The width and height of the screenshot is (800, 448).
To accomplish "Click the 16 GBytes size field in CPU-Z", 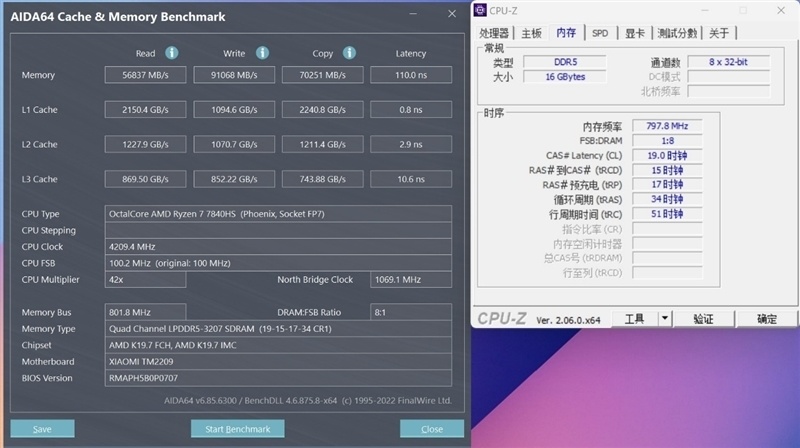I will pos(565,77).
